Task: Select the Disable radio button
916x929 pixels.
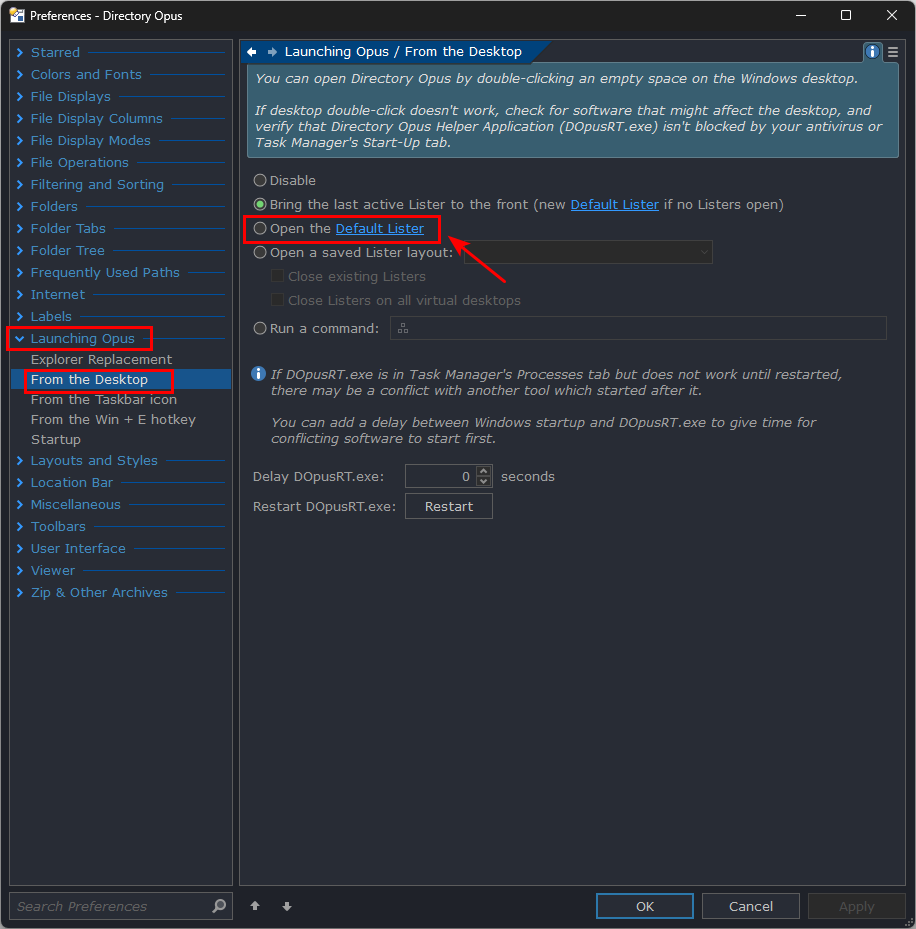Action: (260, 180)
